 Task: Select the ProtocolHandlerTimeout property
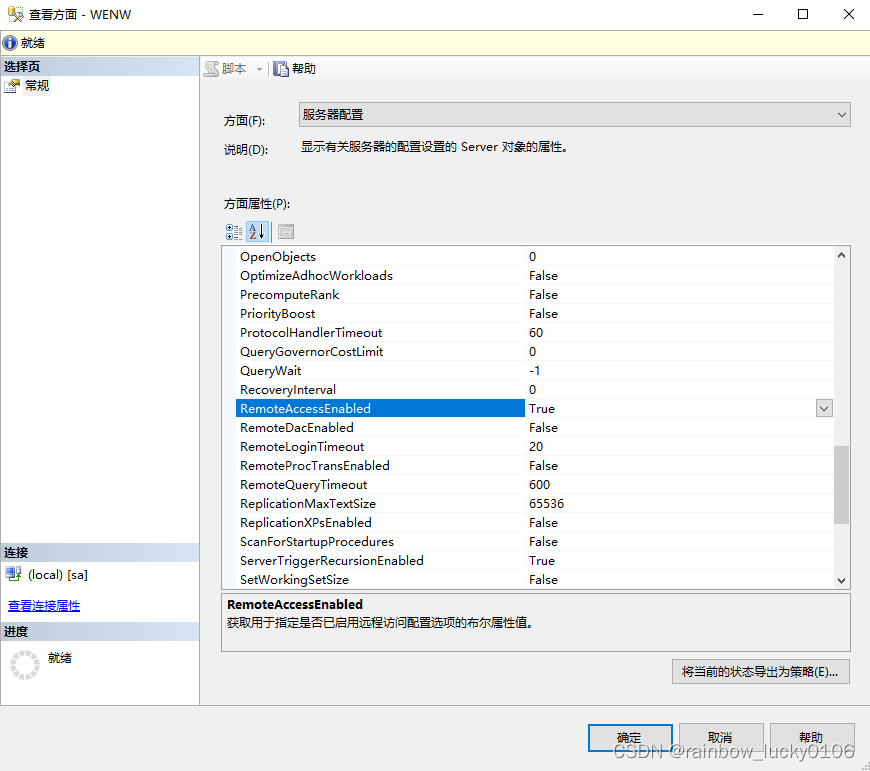pyautogui.click(x=535, y=332)
